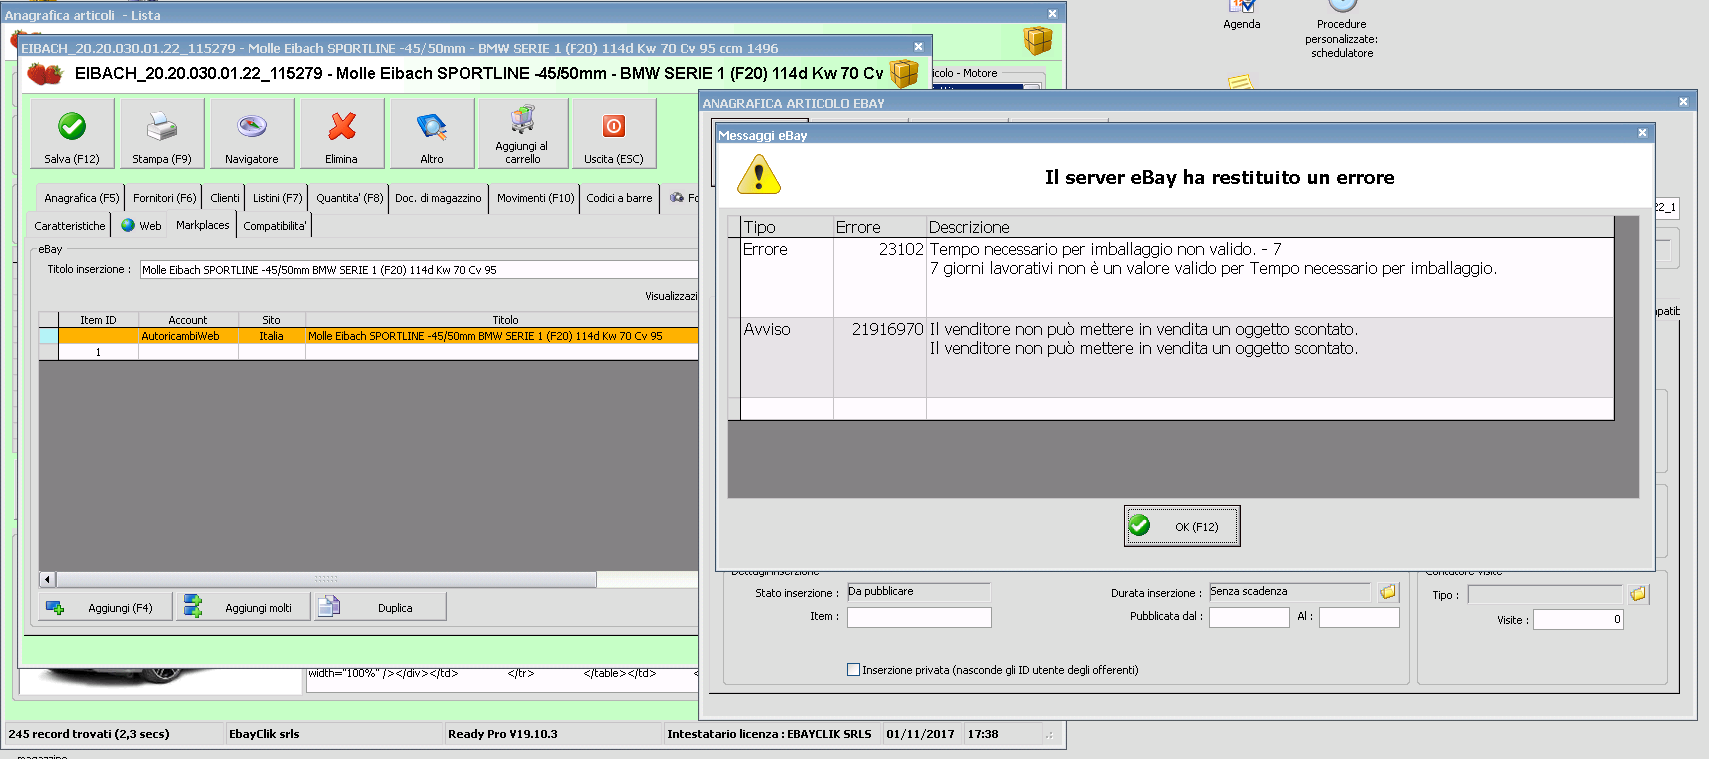Click the Tipo field in the visit counter panel

(x=1545, y=595)
